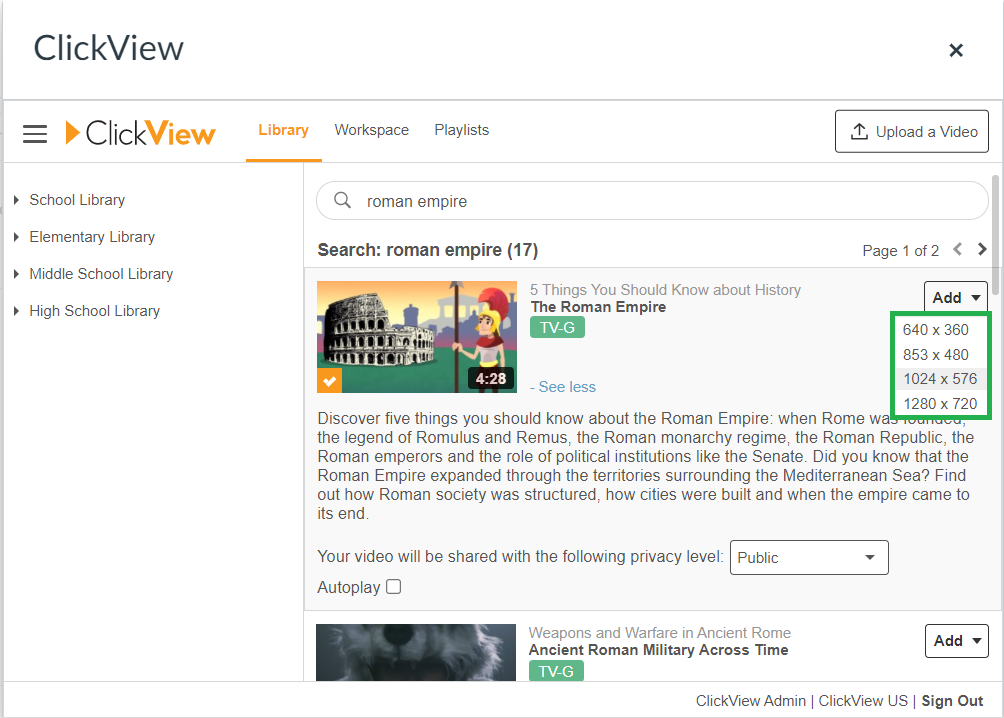Click the ClickView logo
The image size is (1004, 718).
[140, 133]
